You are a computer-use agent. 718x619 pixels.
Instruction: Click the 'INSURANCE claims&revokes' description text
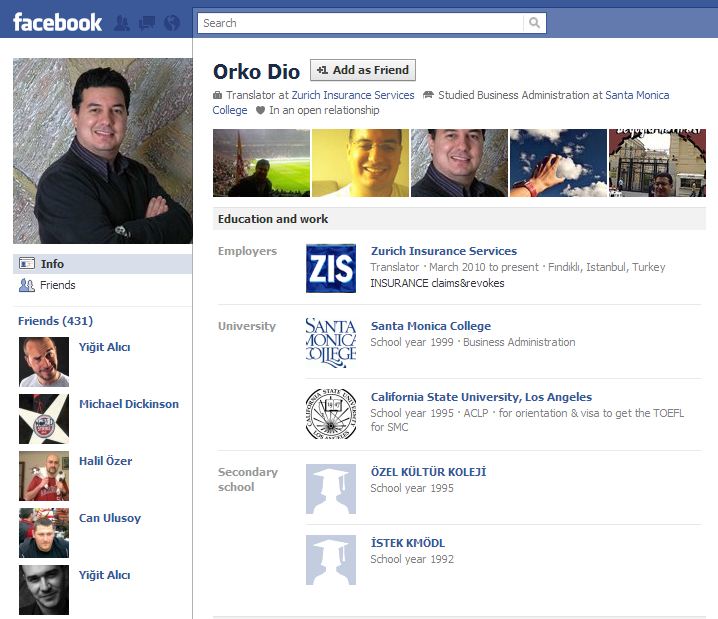coord(437,283)
